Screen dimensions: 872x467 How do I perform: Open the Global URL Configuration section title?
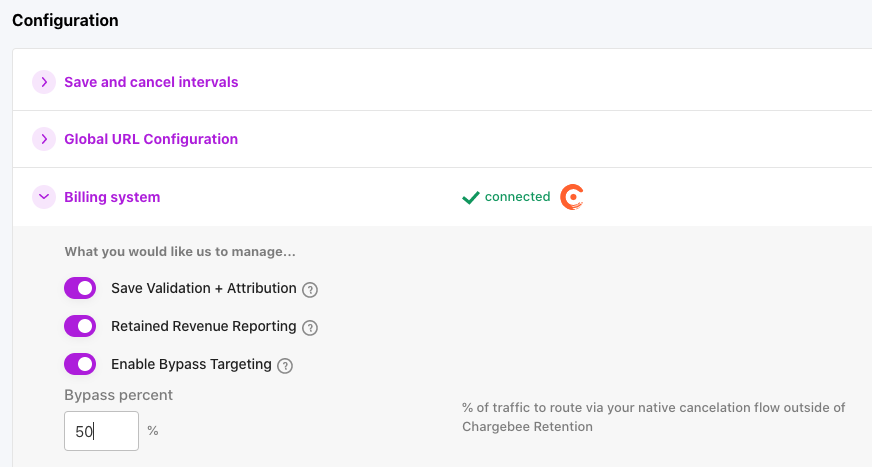pos(151,139)
